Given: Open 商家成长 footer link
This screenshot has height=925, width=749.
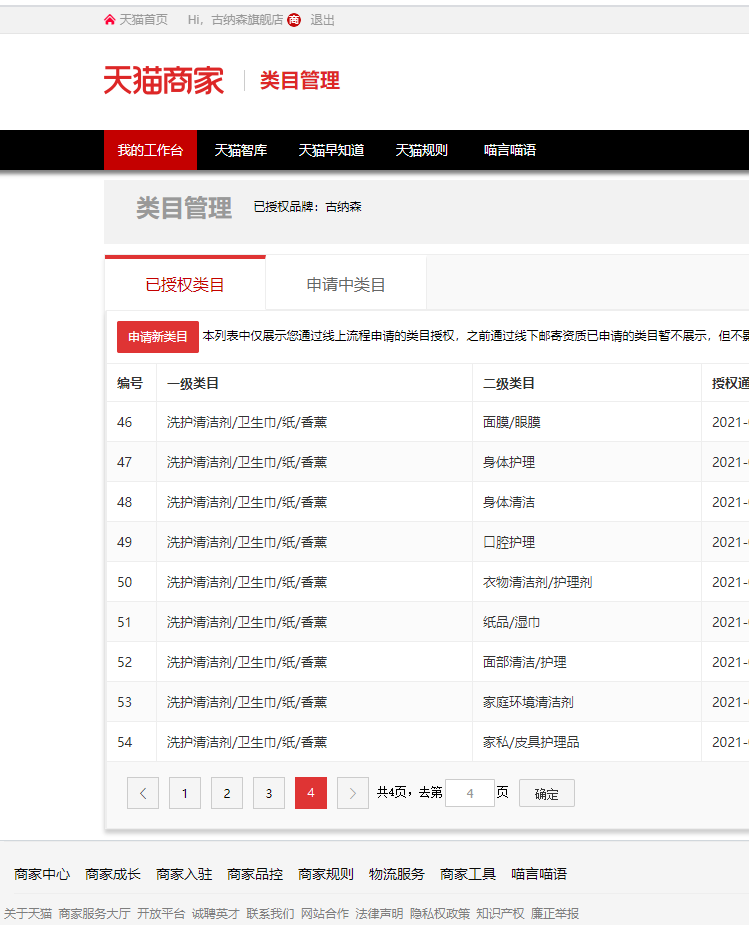Looking at the screenshot, I should point(113,874).
